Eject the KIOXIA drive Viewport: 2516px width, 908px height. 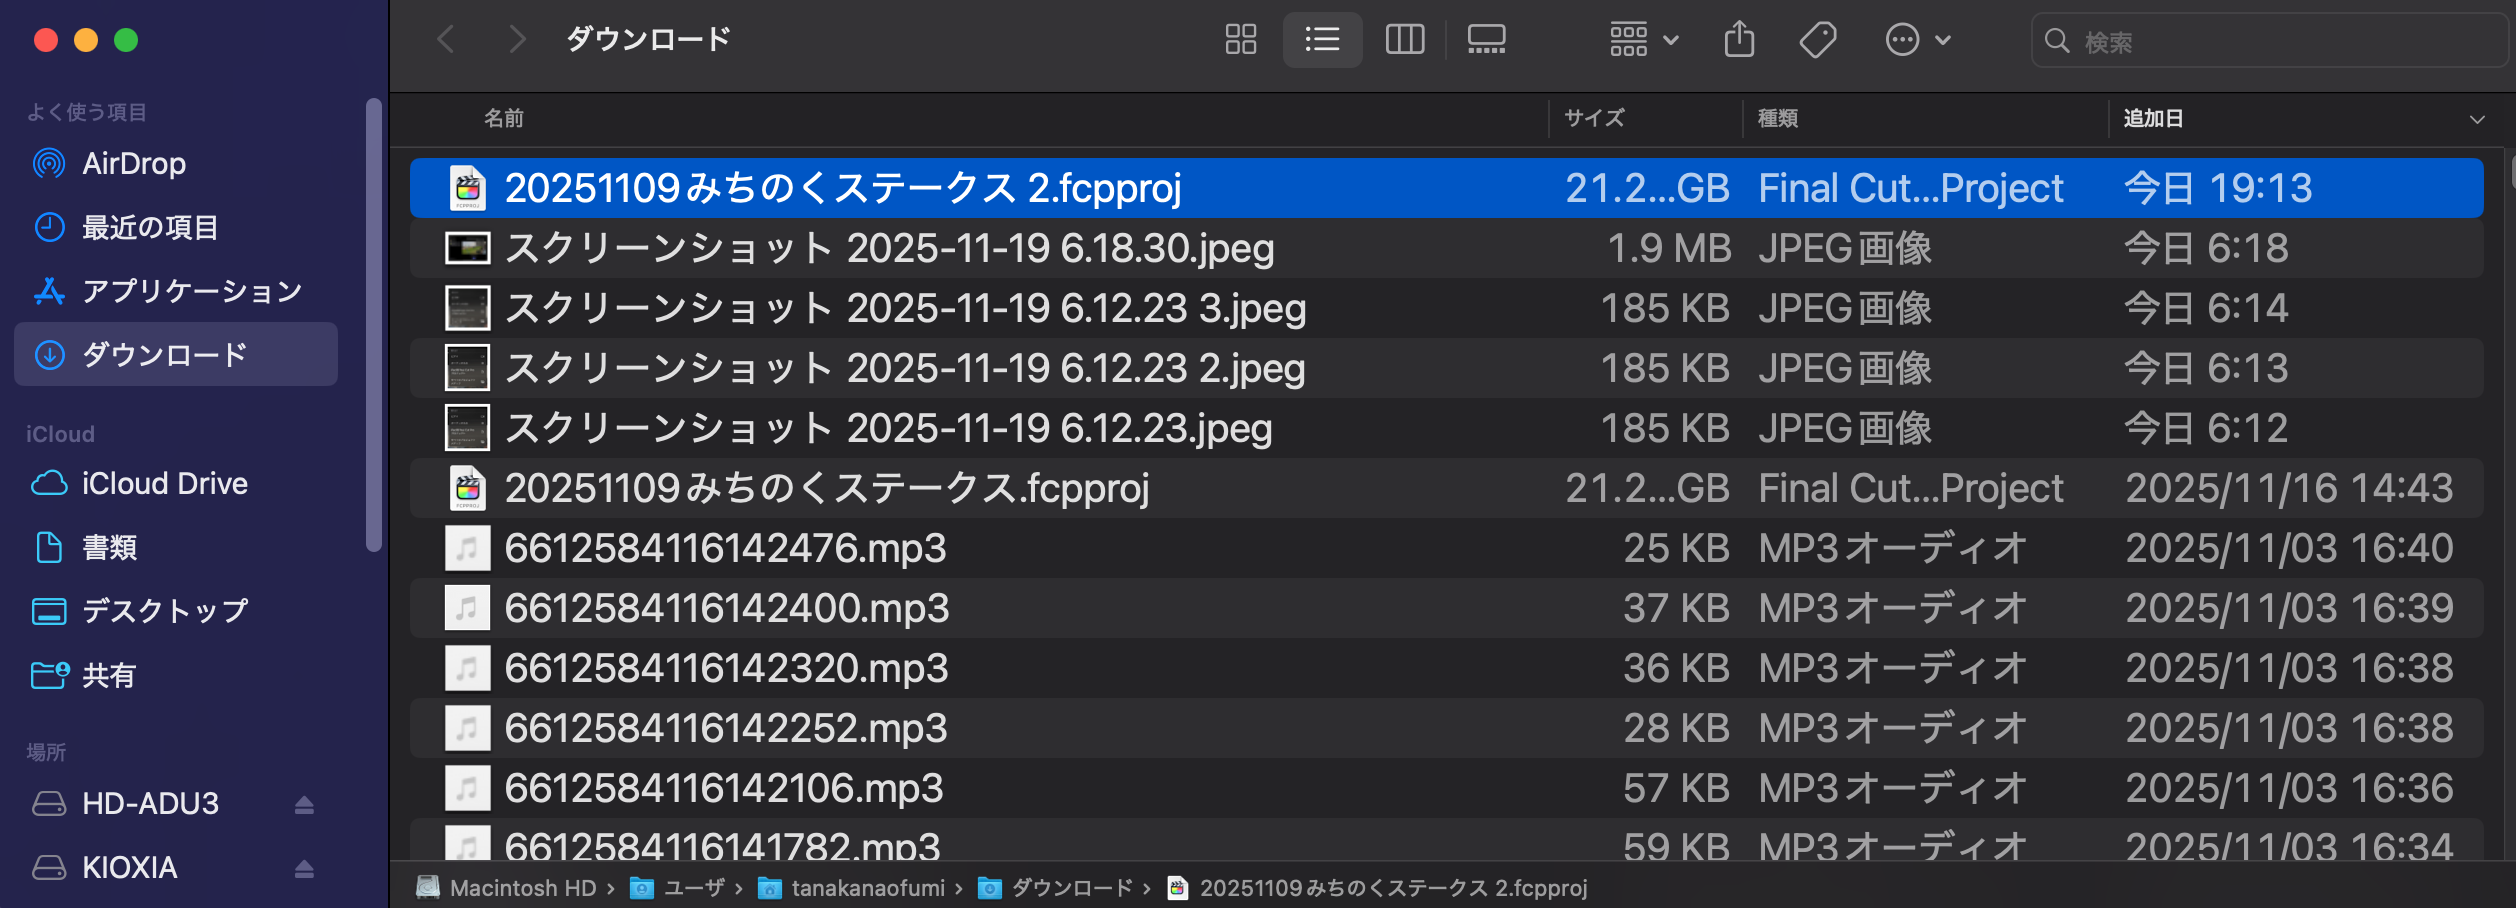tap(304, 868)
